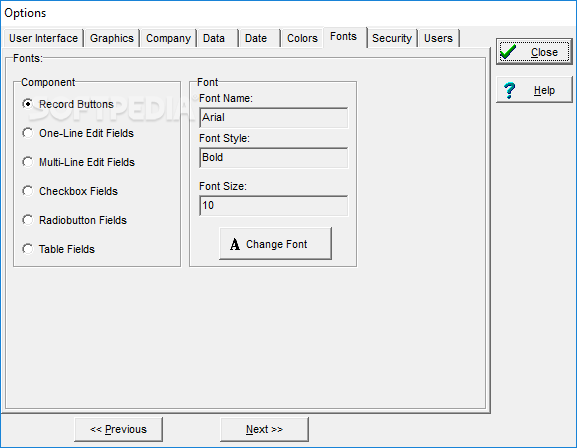
Task: Click the Font Style: label
Action: tap(224, 138)
